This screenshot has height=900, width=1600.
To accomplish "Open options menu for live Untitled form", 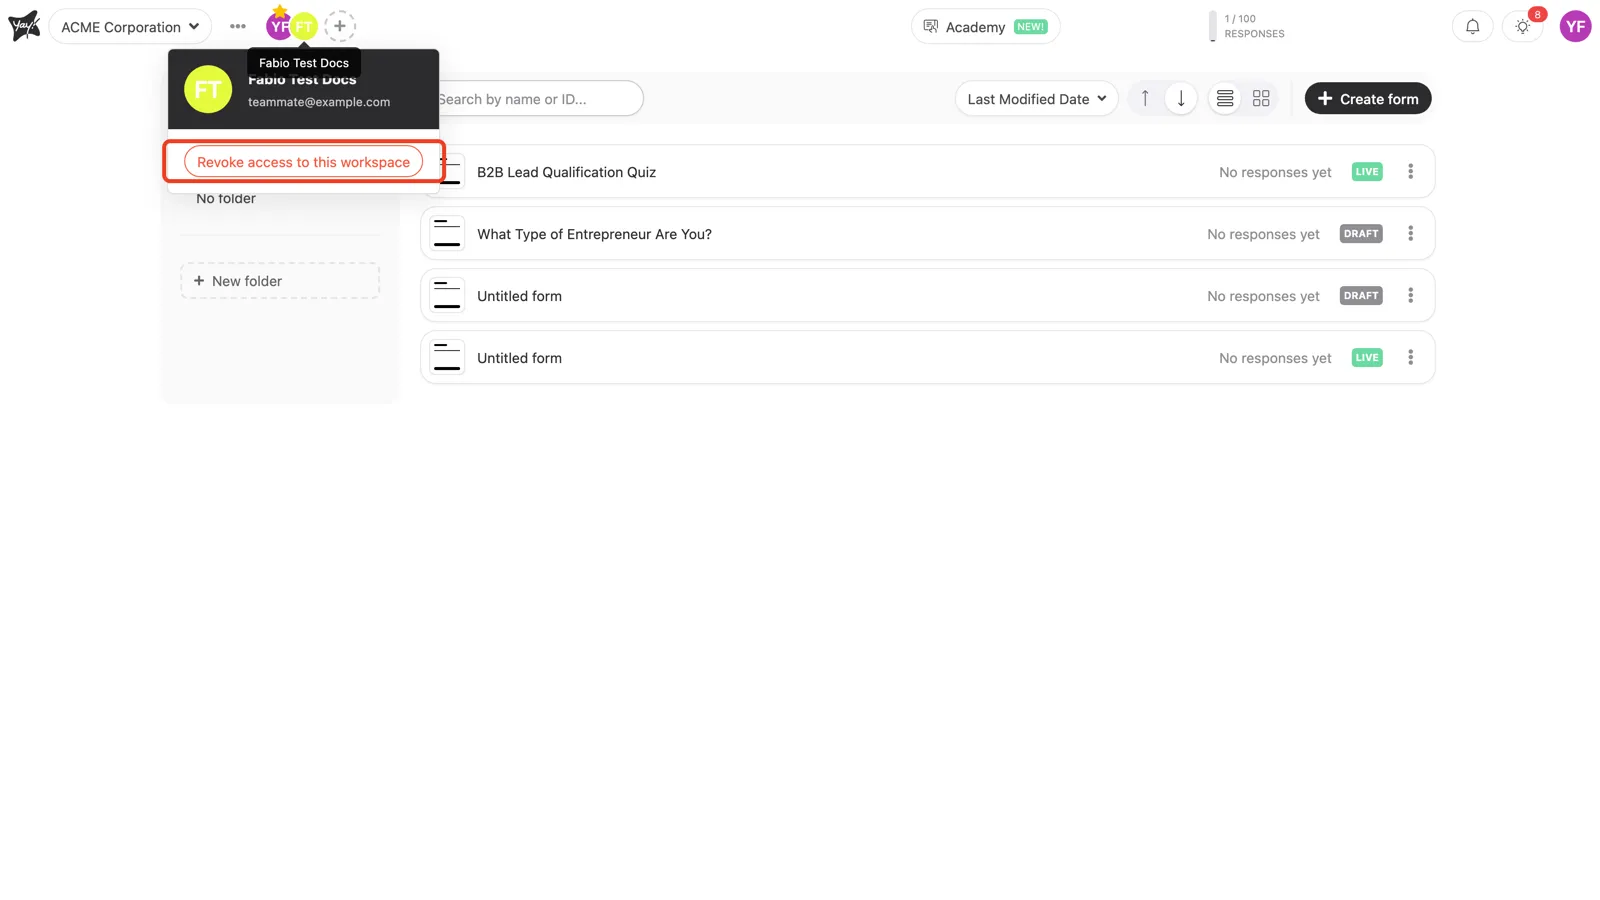I will click(x=1410, y=358).
